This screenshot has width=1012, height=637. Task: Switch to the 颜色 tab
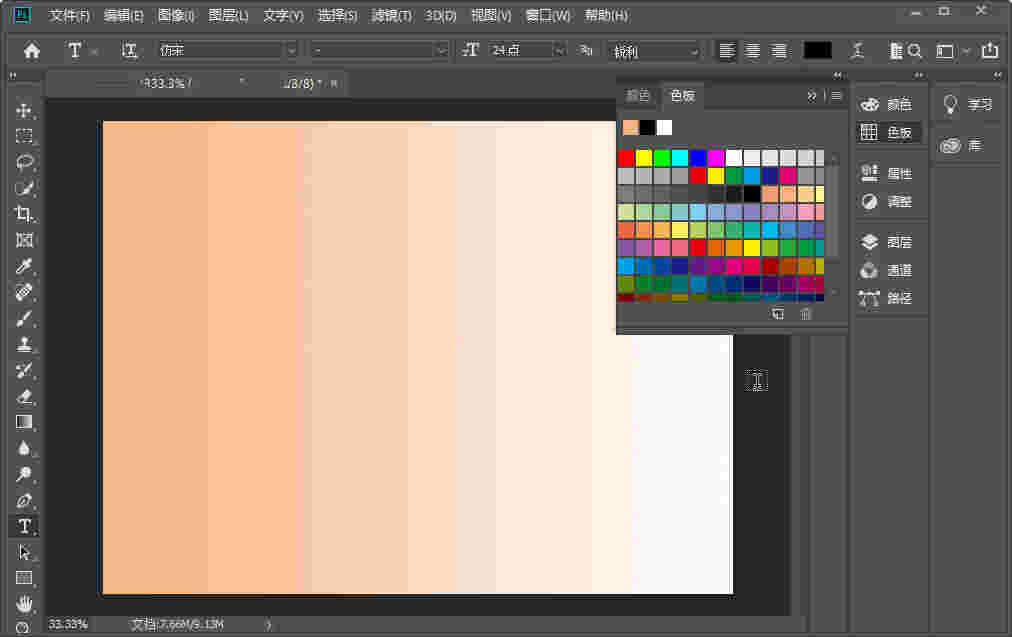(x=639, y=95)
